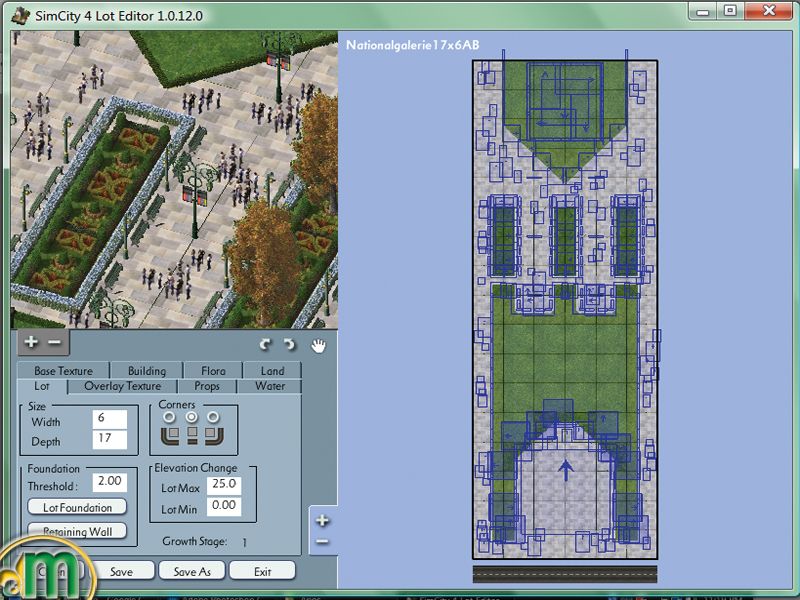Open the Overlay Texture tab

pos(122,386)
